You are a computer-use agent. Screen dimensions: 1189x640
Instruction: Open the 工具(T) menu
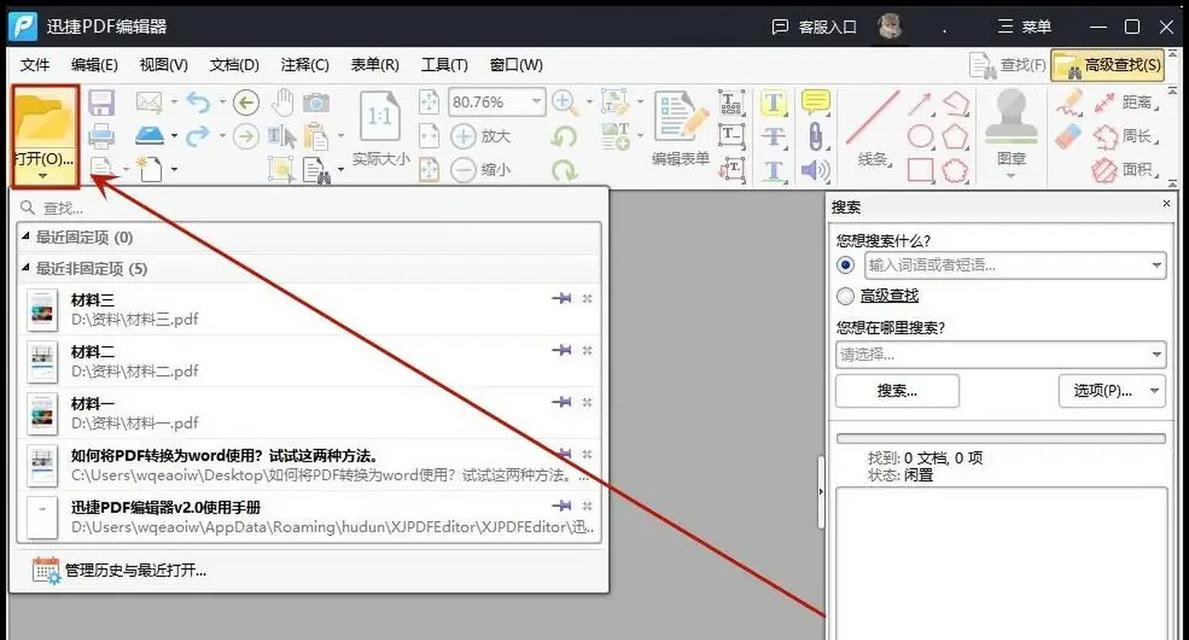point(444,65)
